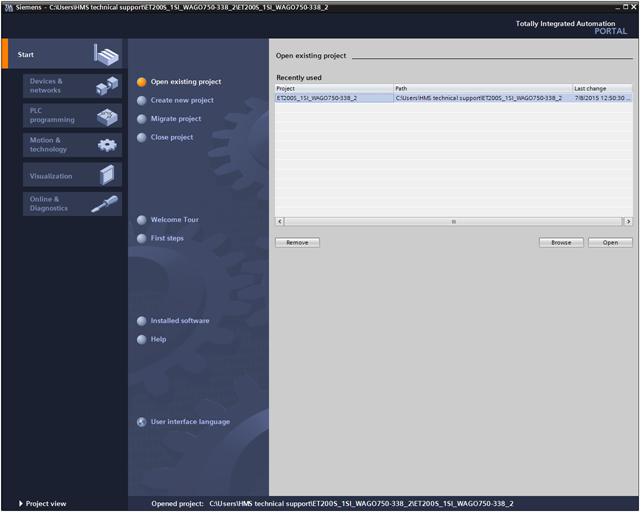Click the Motion & technology gear icon
The height and width of the screenshot is (512, 640).
pos(107,145)
